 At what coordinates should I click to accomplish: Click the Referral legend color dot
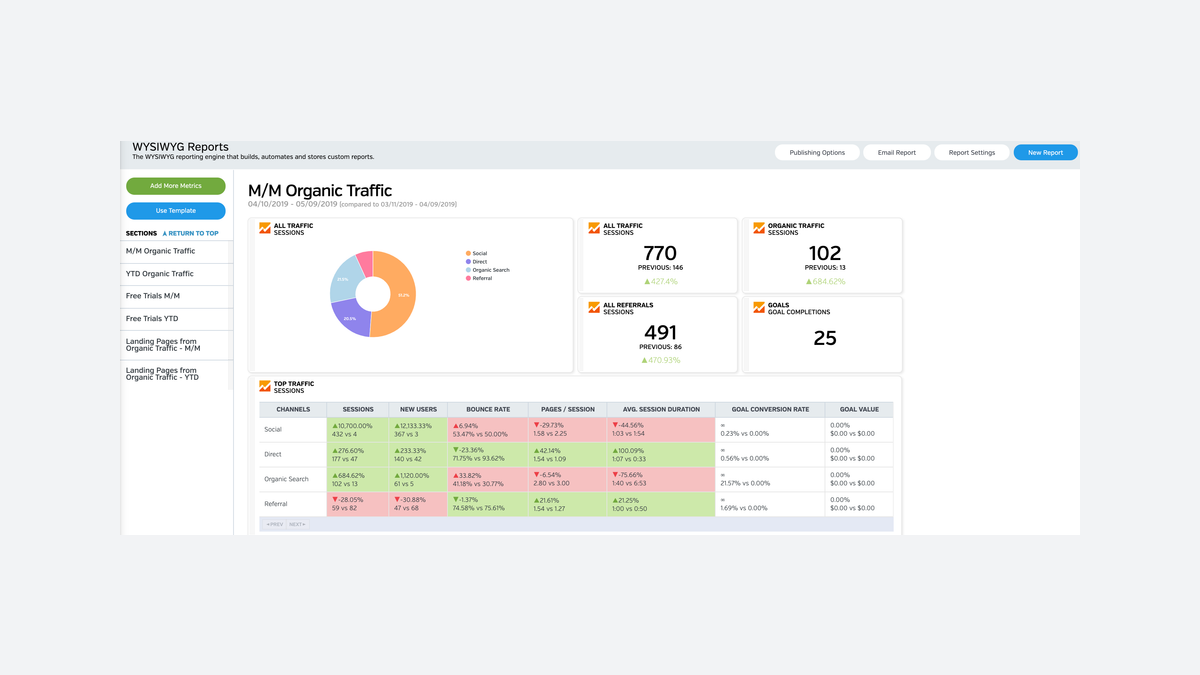pyautogui.click(x=468, y=278)
